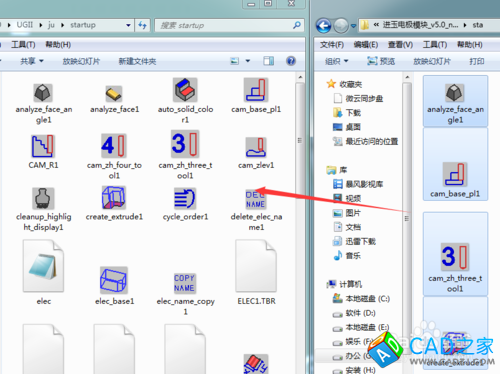Open 文件(F) menu in right window
The width and height of the screenshot is (500, 374).
tap(332, 45)
